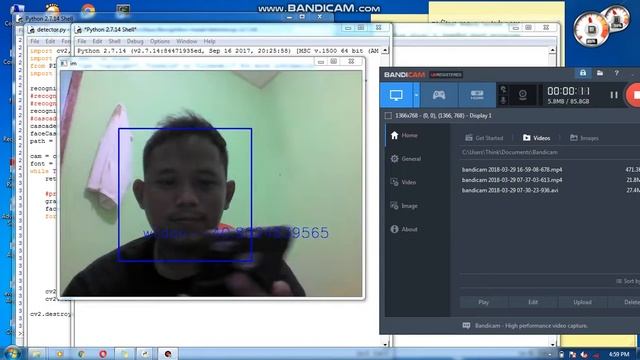Open Shell menu in Python Shell window
Viewport: 640px width, 360px height.
click(114, 41)
